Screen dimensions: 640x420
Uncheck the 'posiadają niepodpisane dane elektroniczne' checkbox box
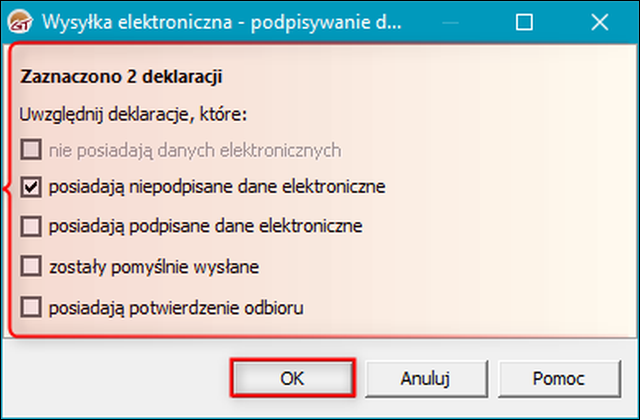pos(31,187)
